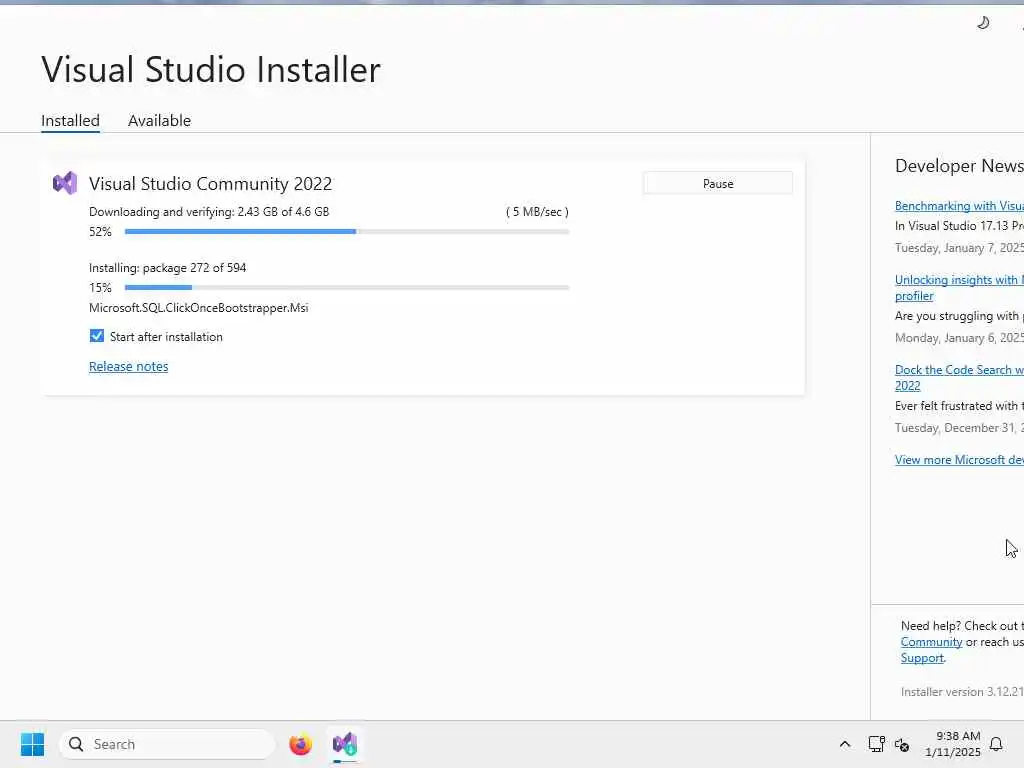The height and width of the screenshot is (768, 1024).
Task: Click the muted volume tray icon
Action: coord(902,744)
